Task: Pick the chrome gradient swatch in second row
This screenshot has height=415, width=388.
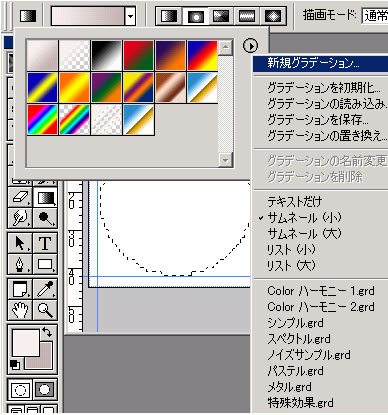Action: click(x=202, y=87)
